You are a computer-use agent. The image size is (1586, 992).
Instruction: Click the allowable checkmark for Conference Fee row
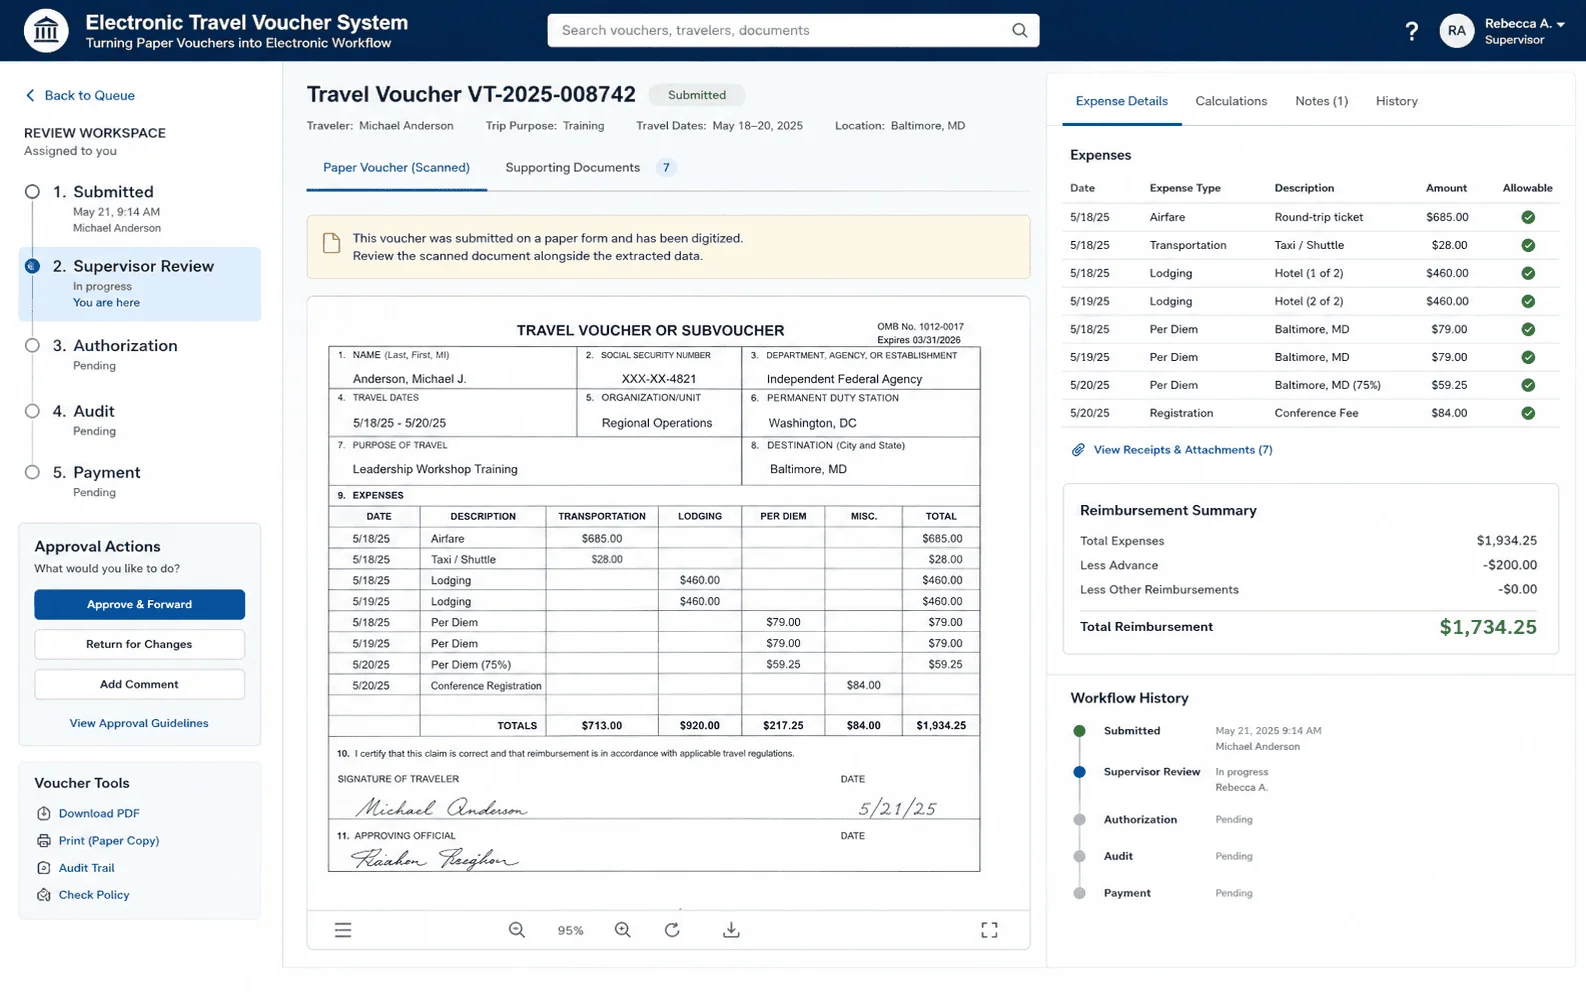coord(1528,413)
